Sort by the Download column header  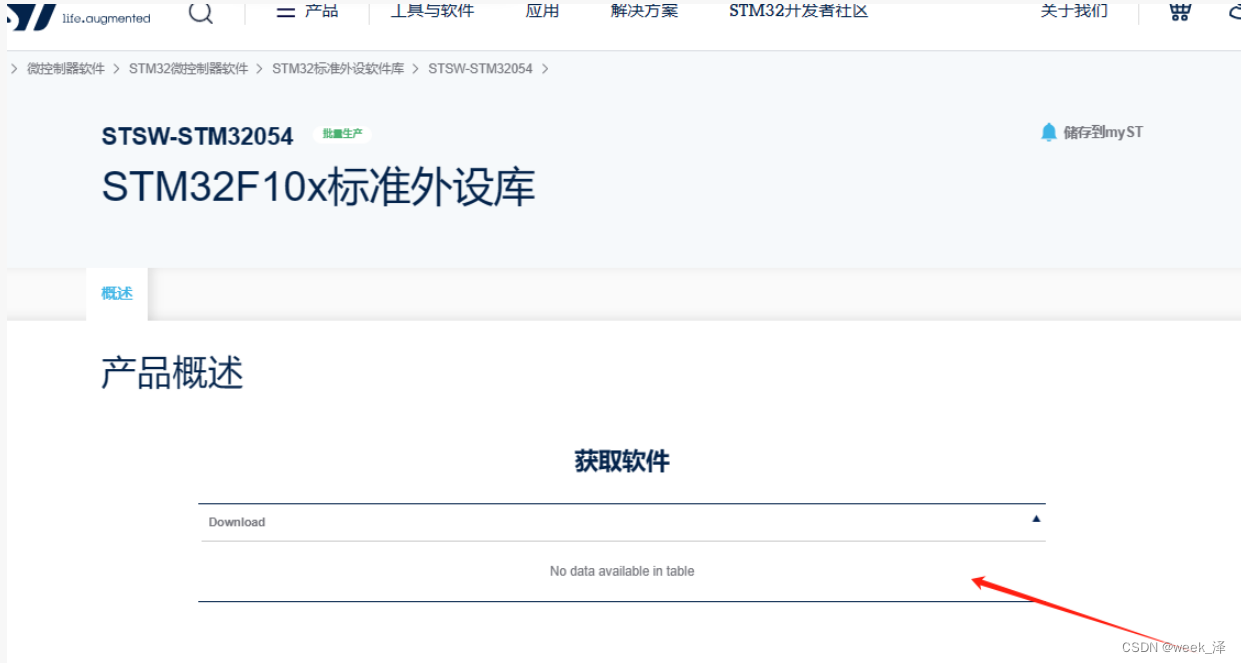point(622,522)
